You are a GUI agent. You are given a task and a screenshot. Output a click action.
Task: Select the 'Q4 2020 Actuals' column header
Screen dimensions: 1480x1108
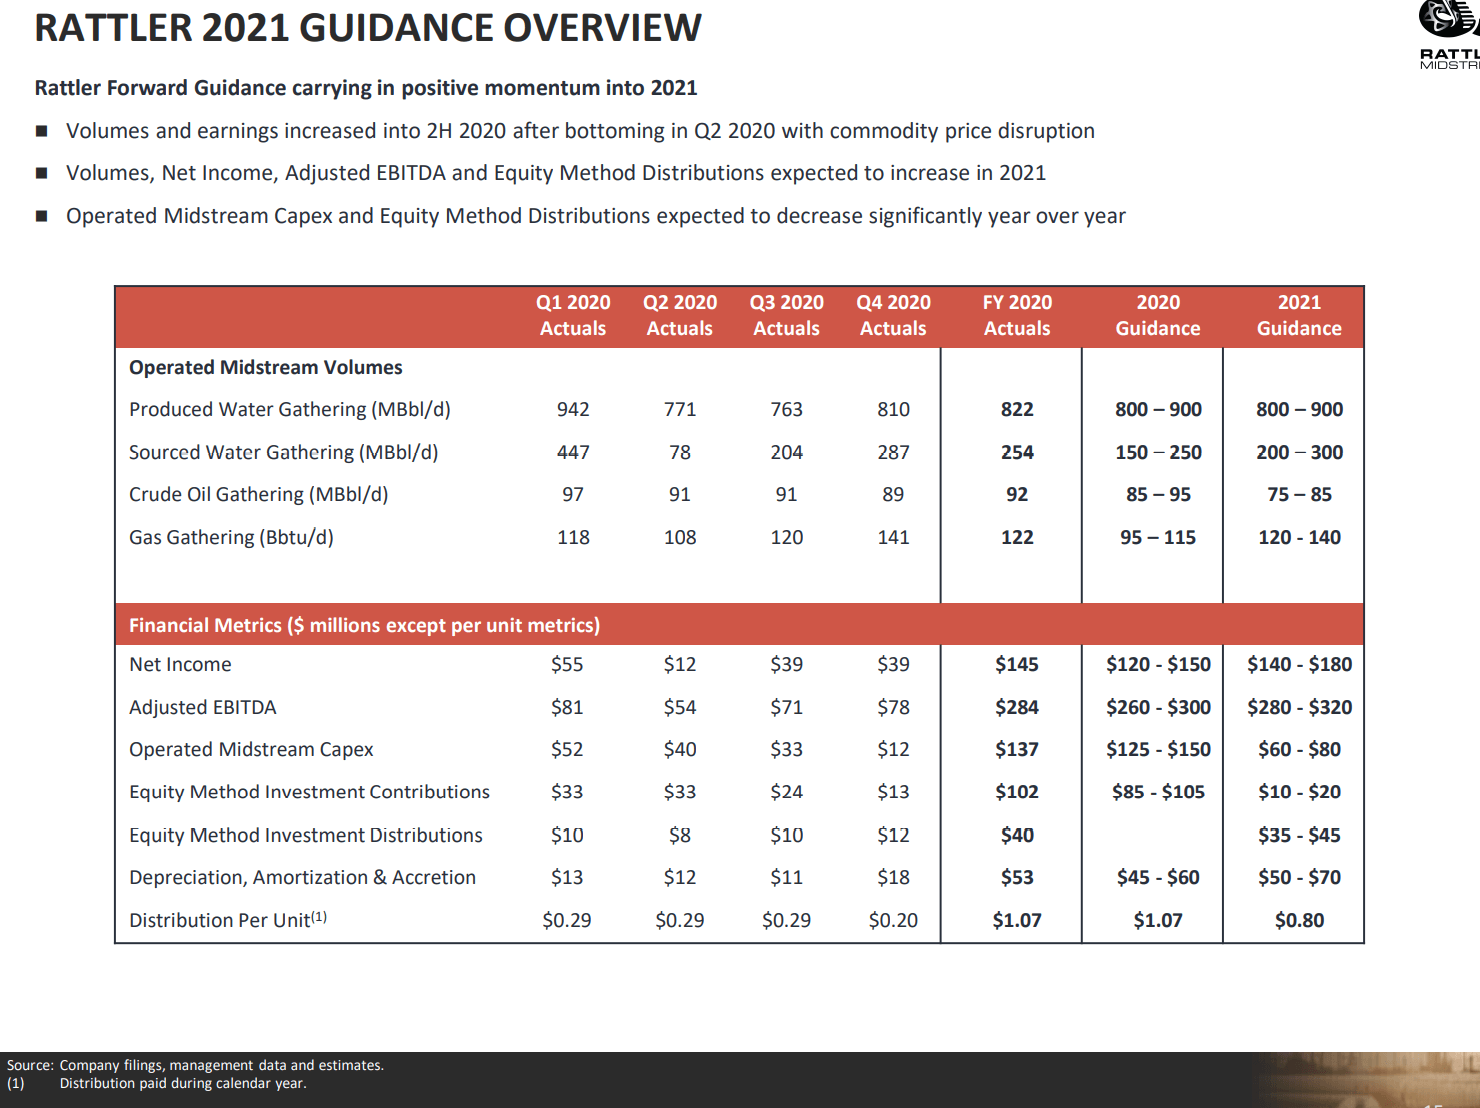click(x=894, y=315)
